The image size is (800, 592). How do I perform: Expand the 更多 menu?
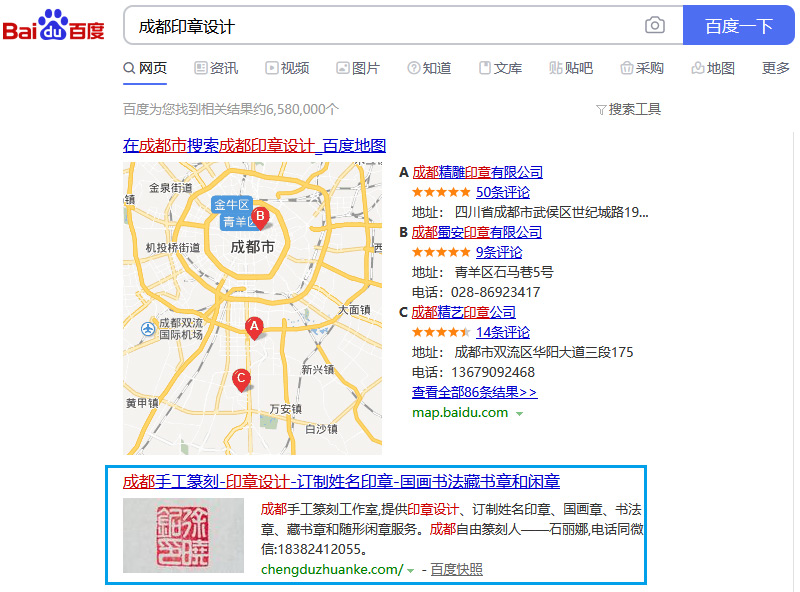[776, 68]
